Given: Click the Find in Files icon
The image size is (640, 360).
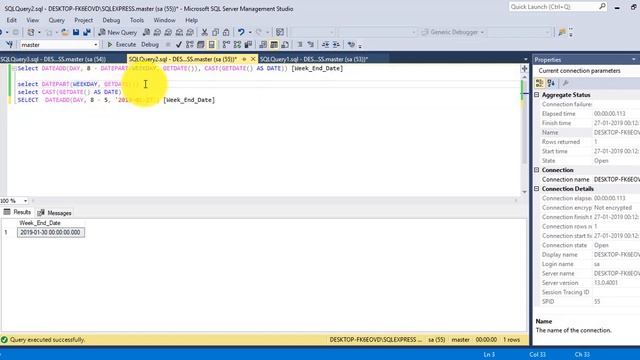Looking at the screenshot, I should 562,32.
